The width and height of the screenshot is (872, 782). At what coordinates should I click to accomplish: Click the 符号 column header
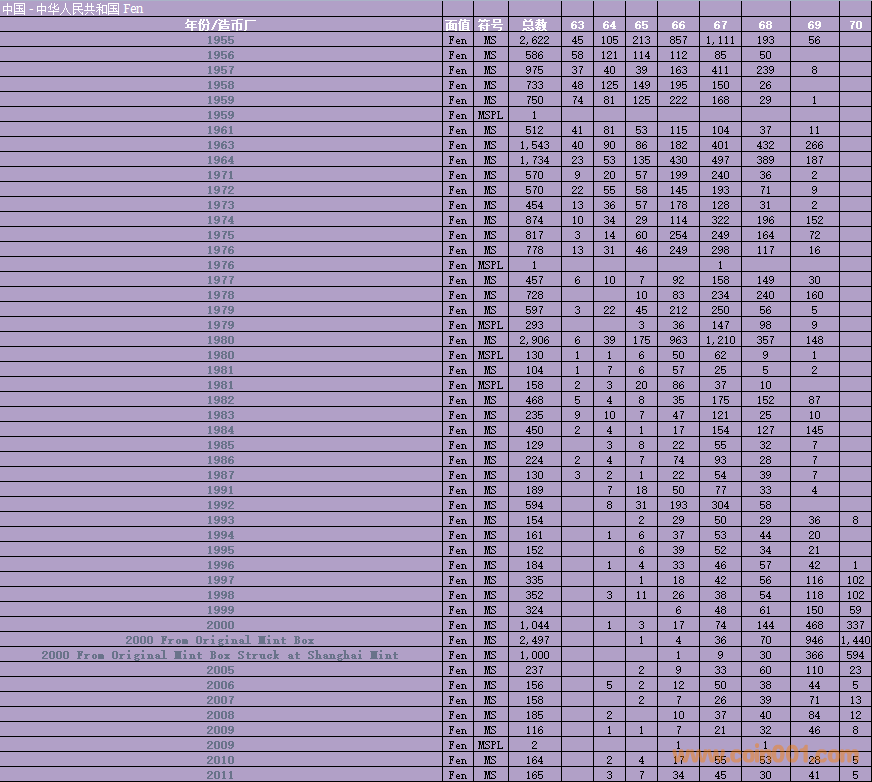[x=489, y=24]
